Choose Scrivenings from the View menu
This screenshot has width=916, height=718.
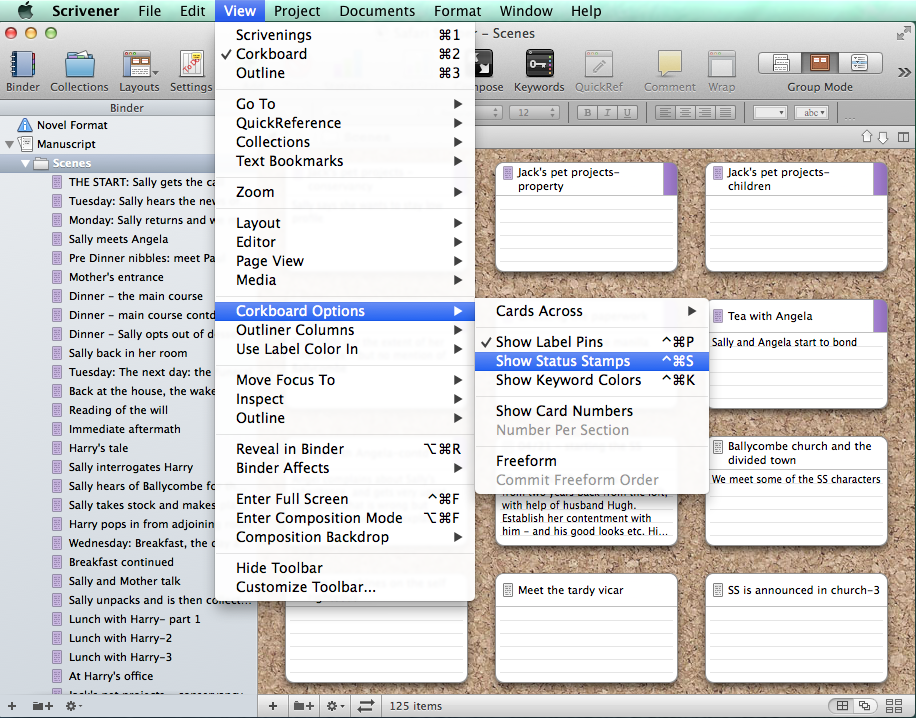coord(345,35)
